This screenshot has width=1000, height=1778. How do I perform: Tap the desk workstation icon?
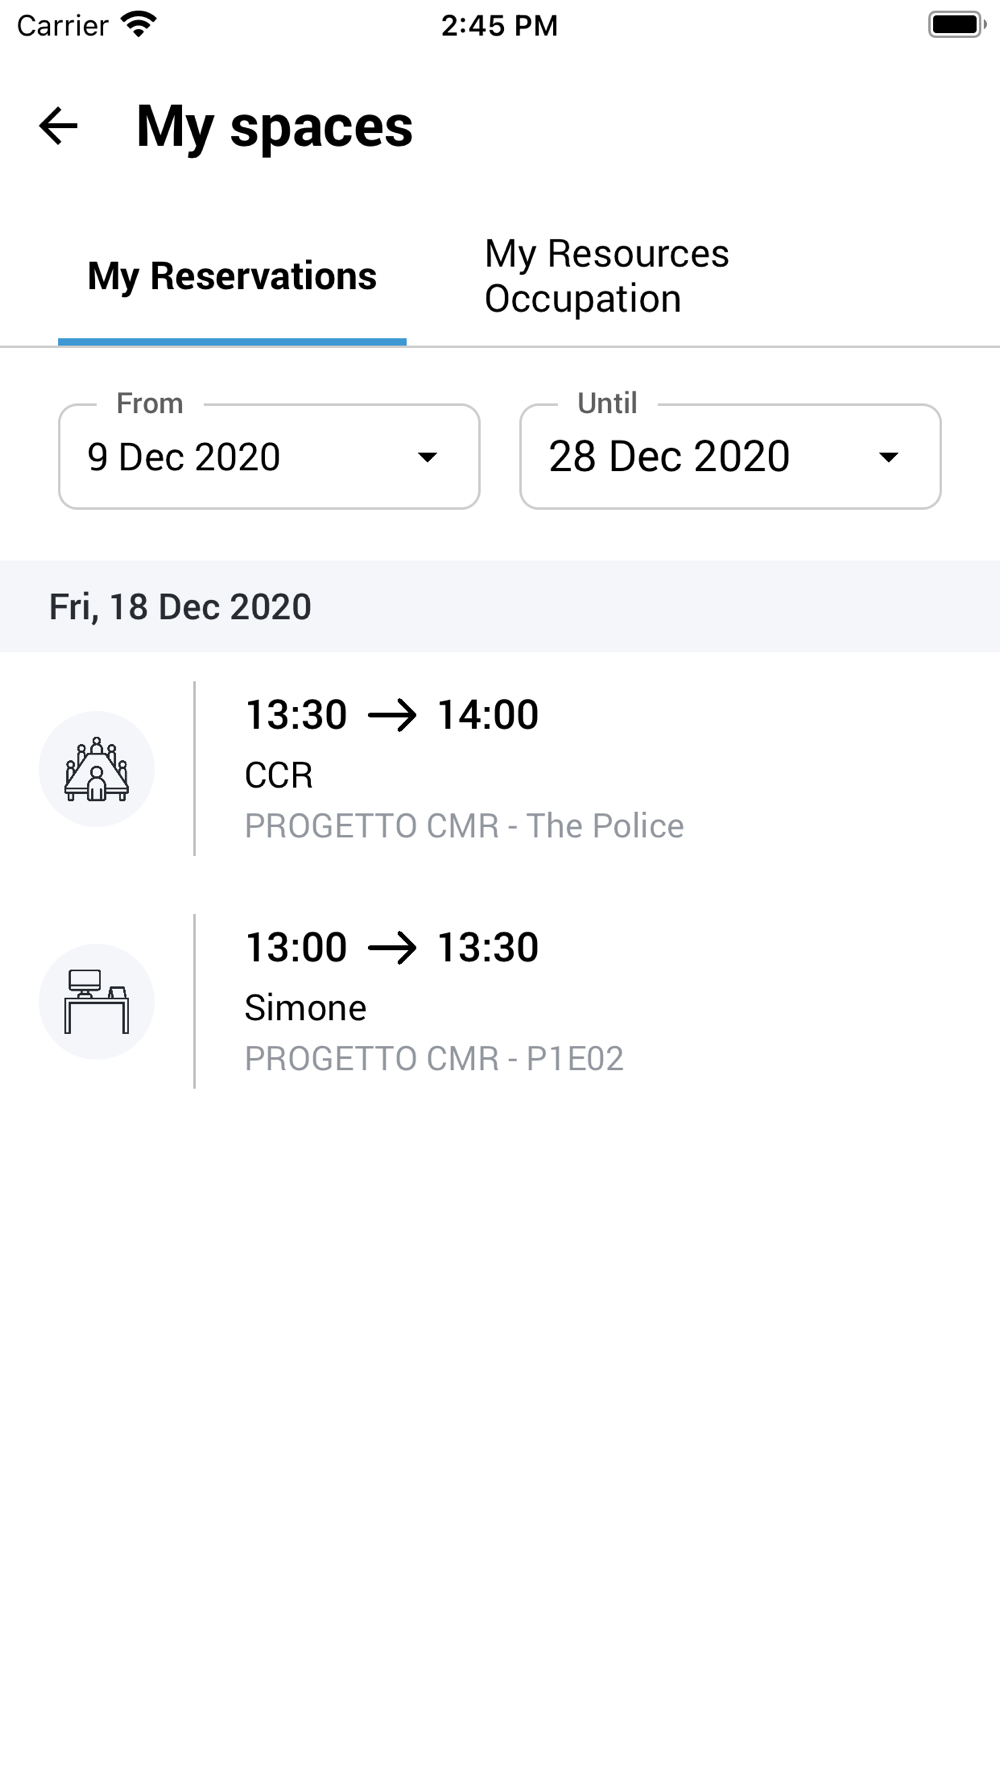(97, 1001)
